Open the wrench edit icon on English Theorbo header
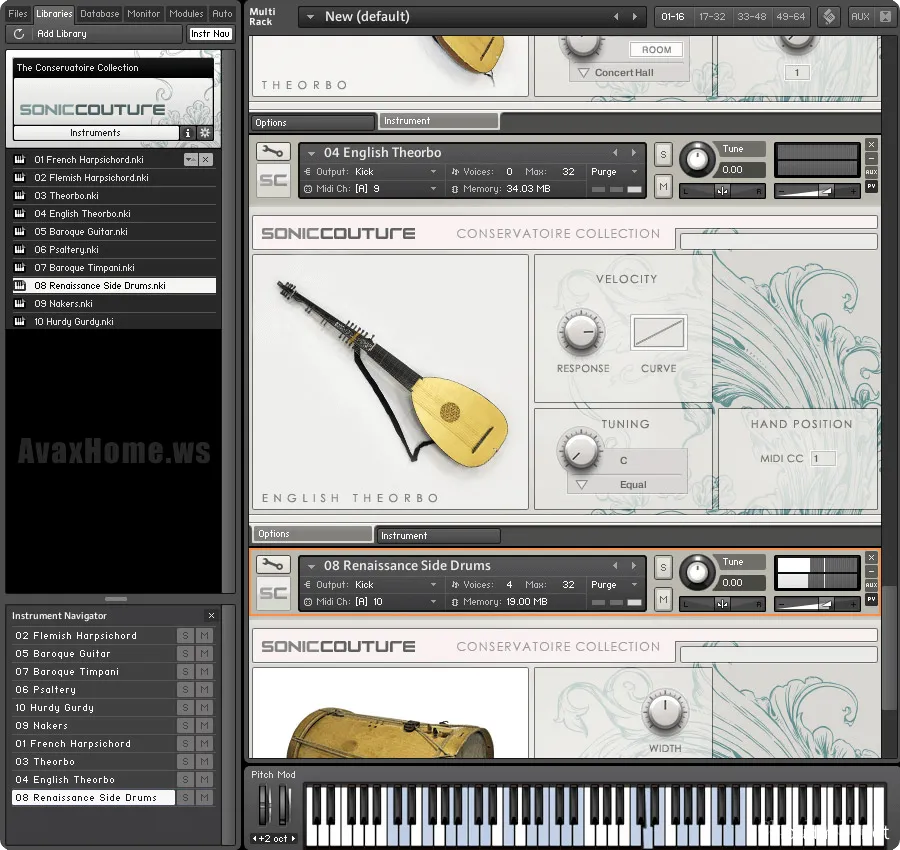Image resolution: width=900 pixels, height=850 pixels. 273,151
